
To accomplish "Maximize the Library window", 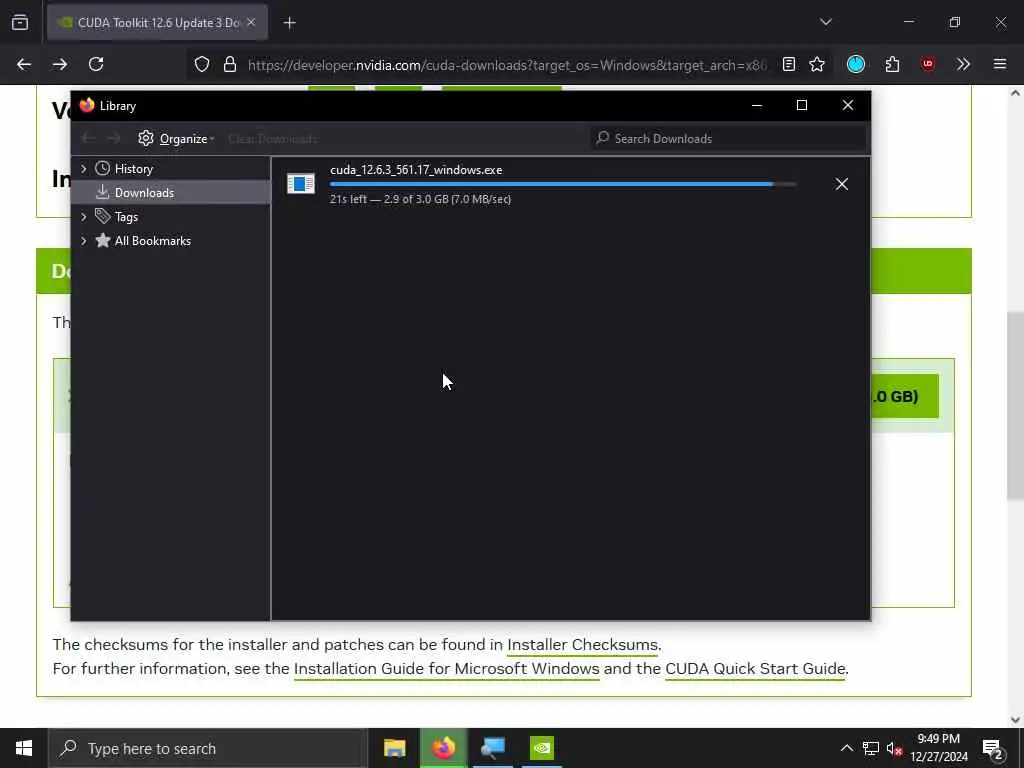I will (x=802, y=105).
